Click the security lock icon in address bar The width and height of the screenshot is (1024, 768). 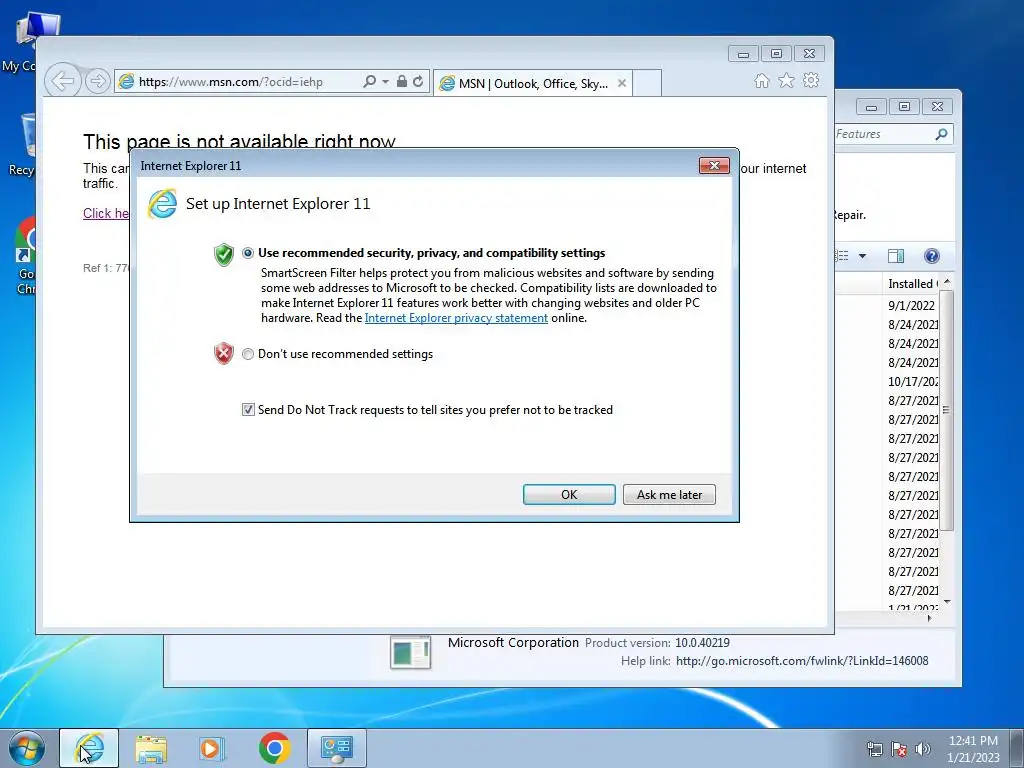tap(402, 82)
